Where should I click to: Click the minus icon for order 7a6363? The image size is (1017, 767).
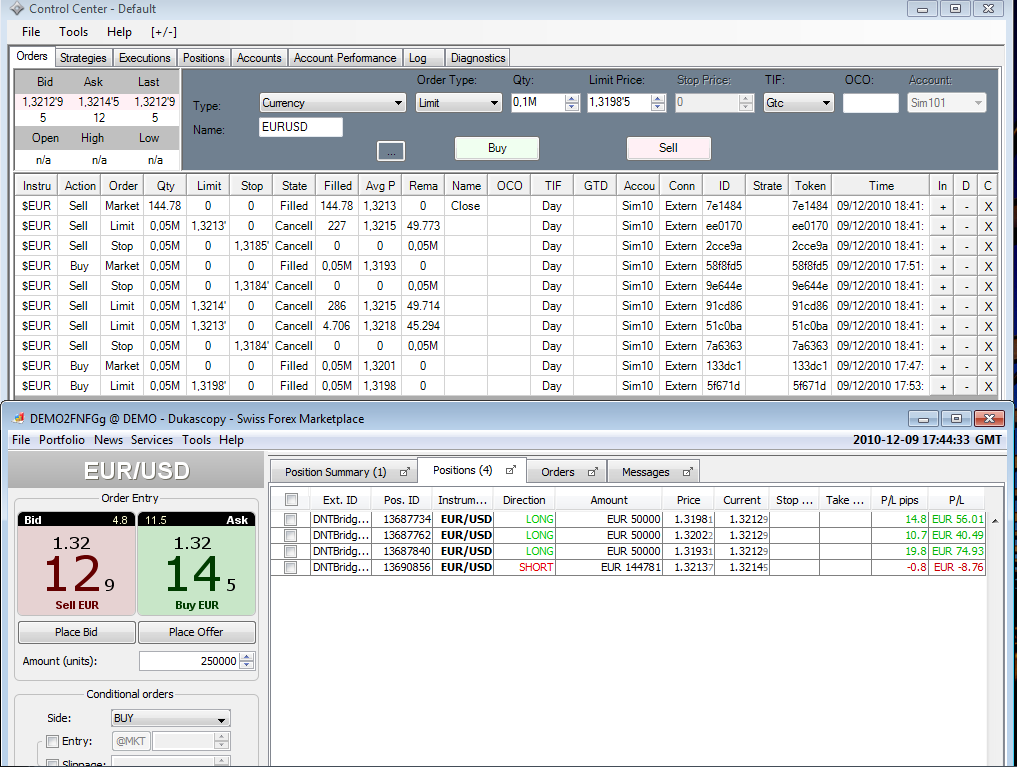[966, 346]
